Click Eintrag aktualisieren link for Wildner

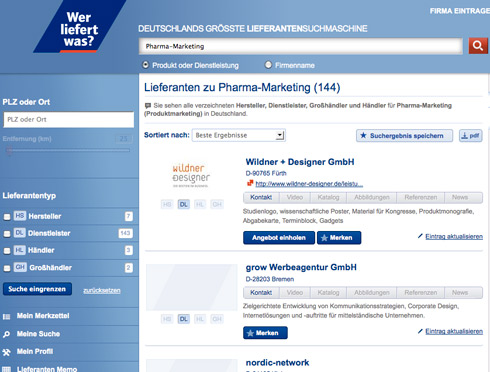pos(454,236)
